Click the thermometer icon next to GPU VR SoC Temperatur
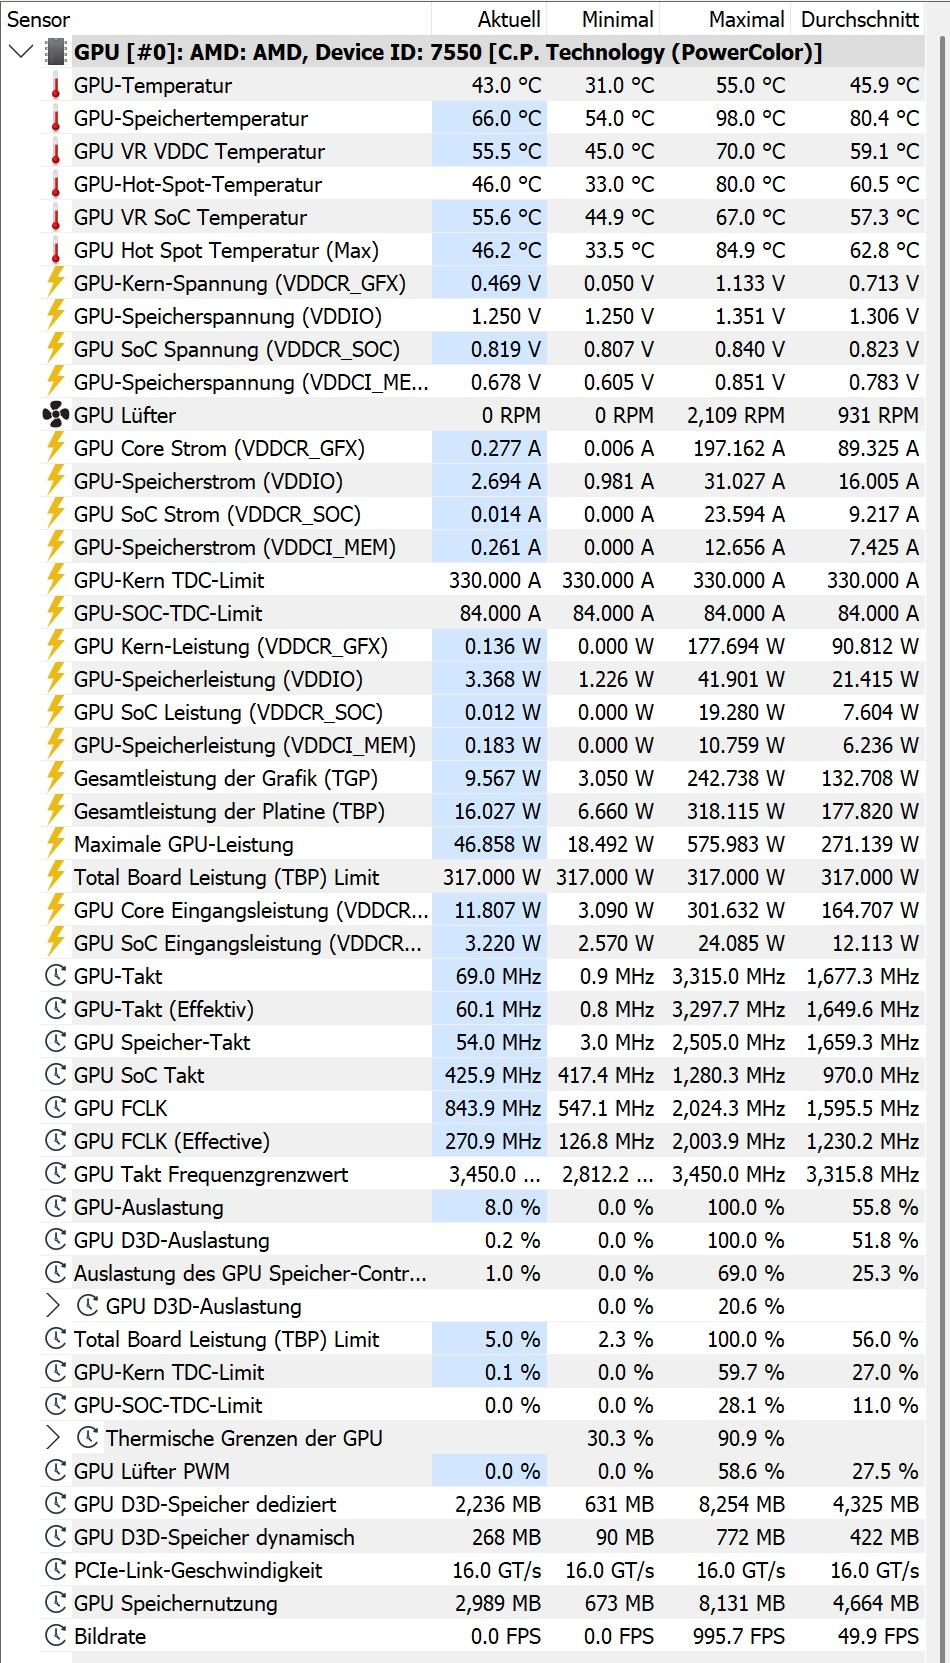This screenshot has height=1663, width=950. pyautogui.click(x=56, y=218)
